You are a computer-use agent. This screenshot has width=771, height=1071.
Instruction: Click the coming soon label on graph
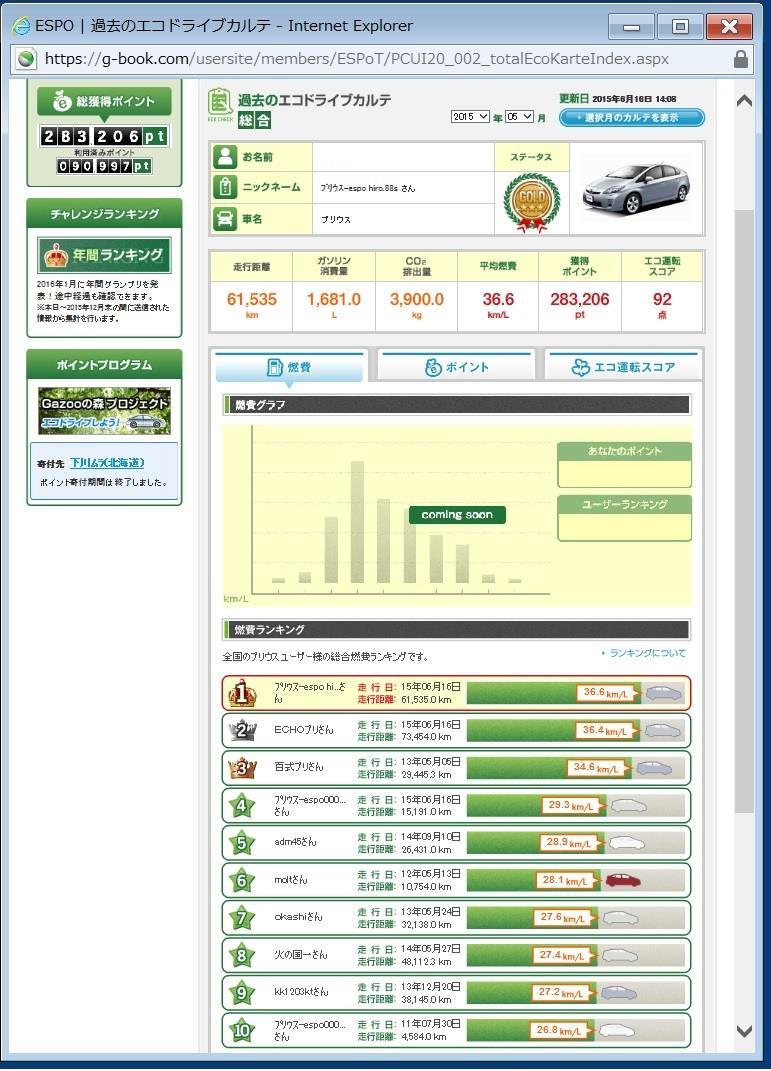click(x=457, y=515)
